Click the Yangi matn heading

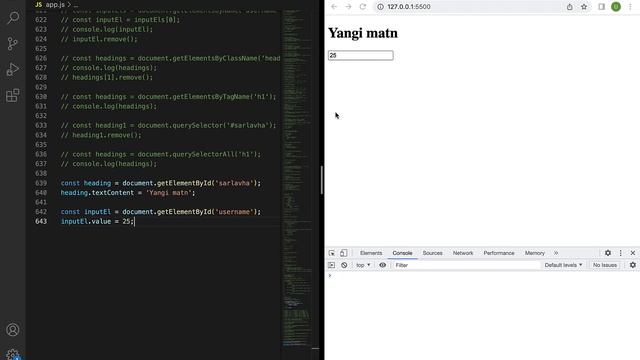point(363,33)
